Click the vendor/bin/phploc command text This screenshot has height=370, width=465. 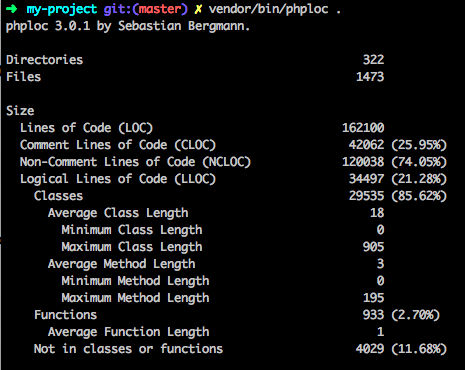(x=268, y=9)
